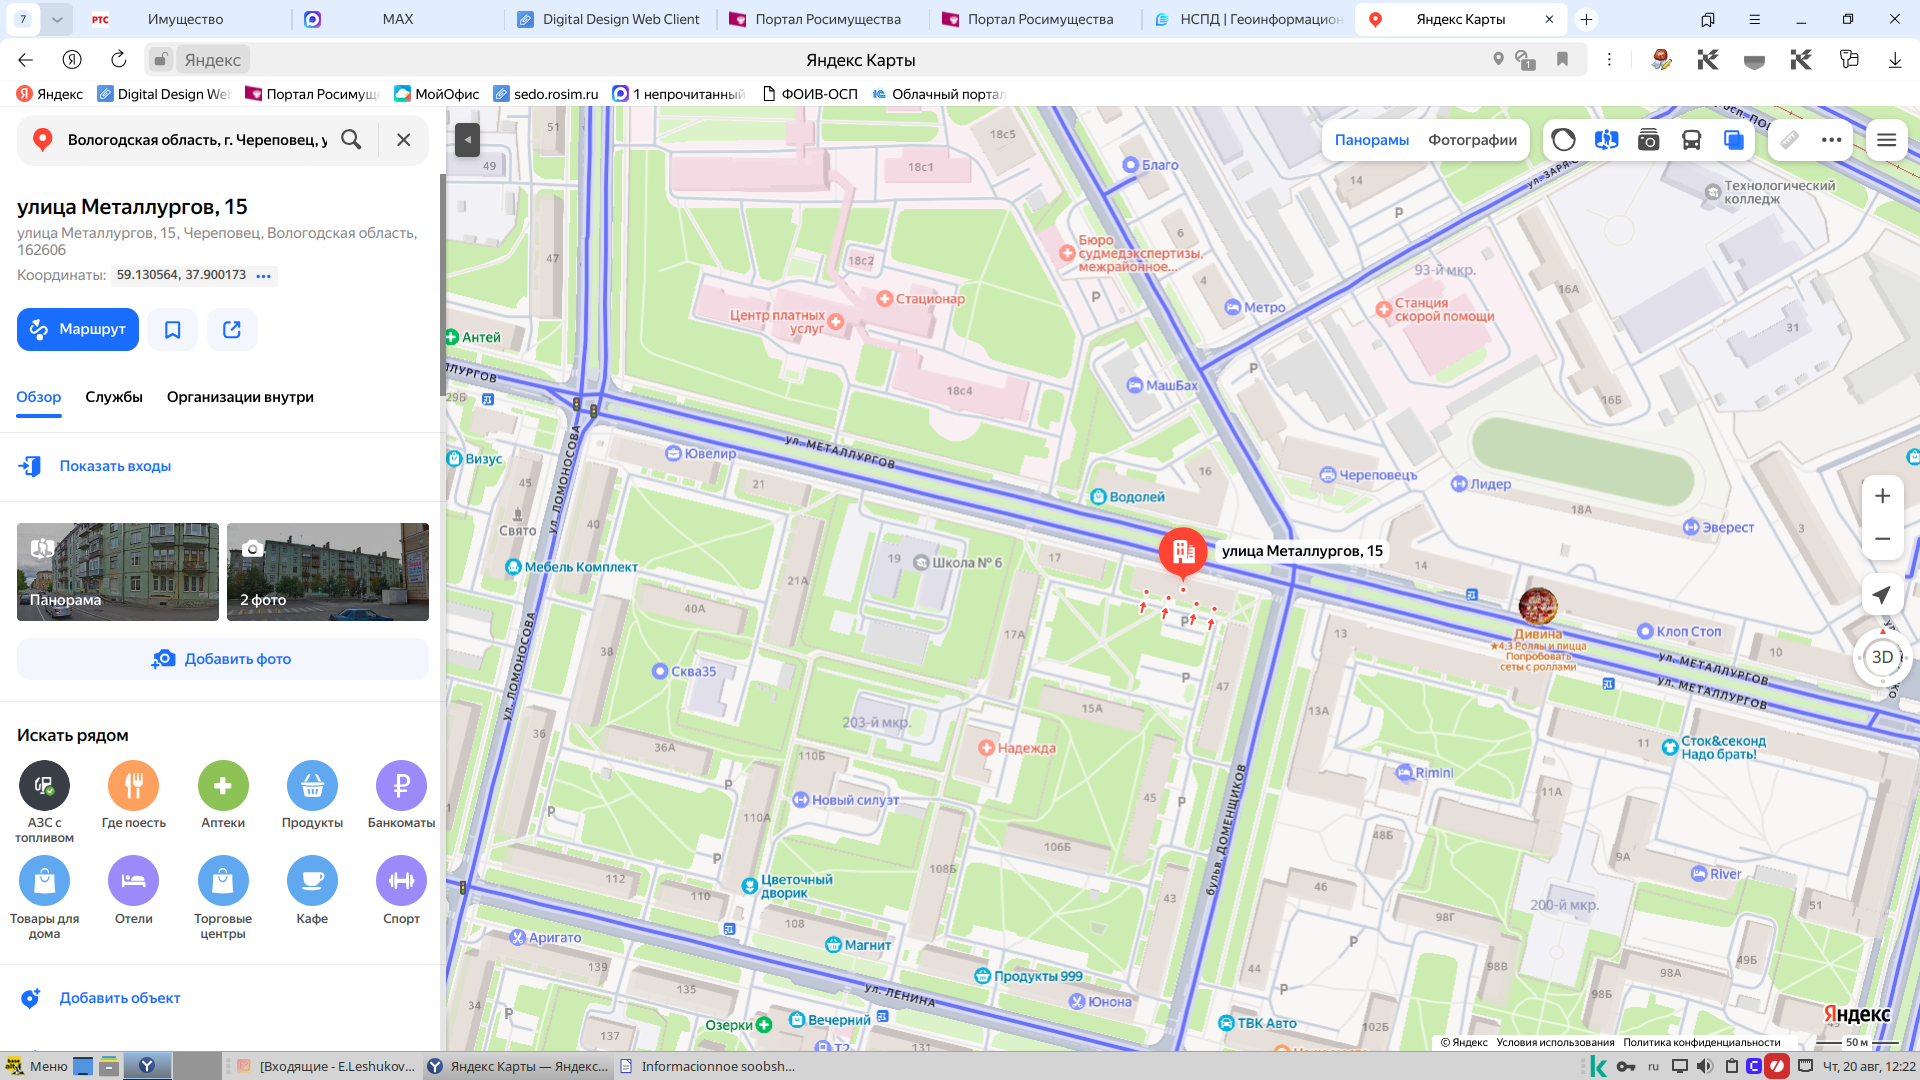Switch to the Обзор tab
The width and height of the screenshot is (1920, 1080).
coord(39,397)
